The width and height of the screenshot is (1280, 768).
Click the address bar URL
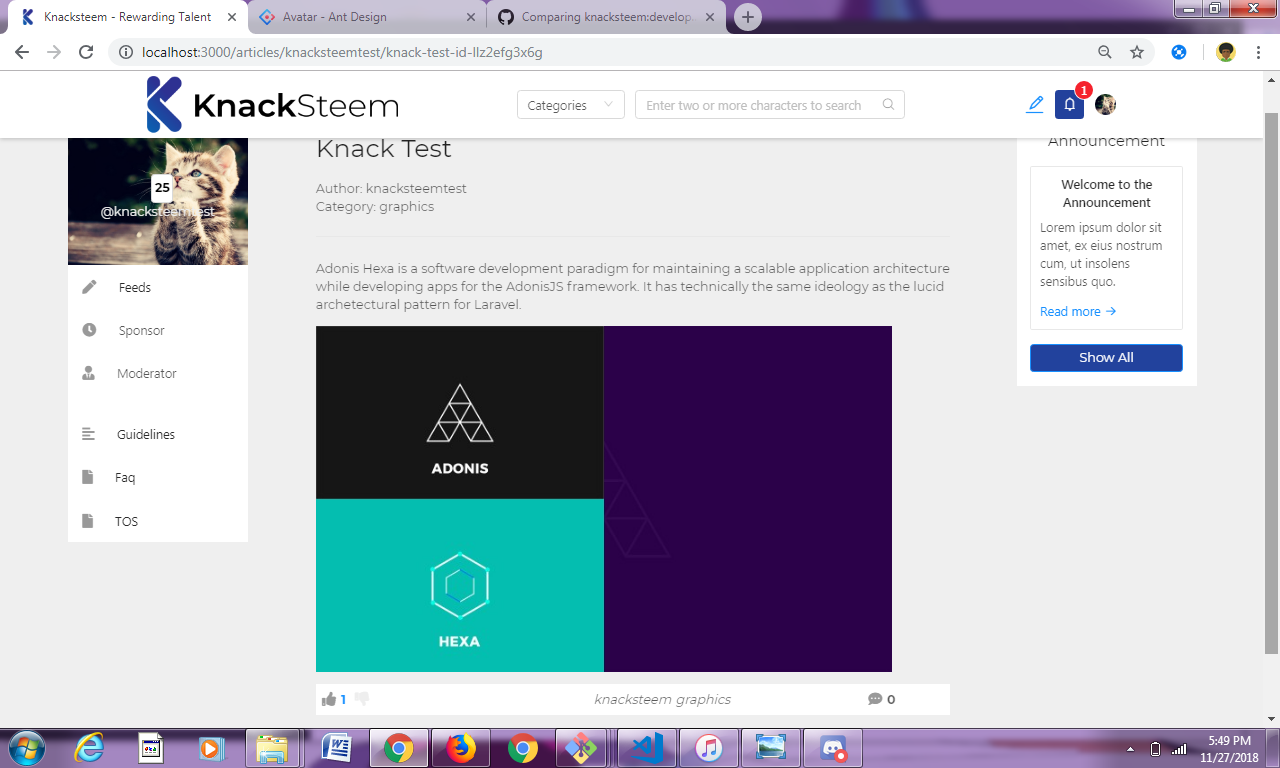(343, 52)
